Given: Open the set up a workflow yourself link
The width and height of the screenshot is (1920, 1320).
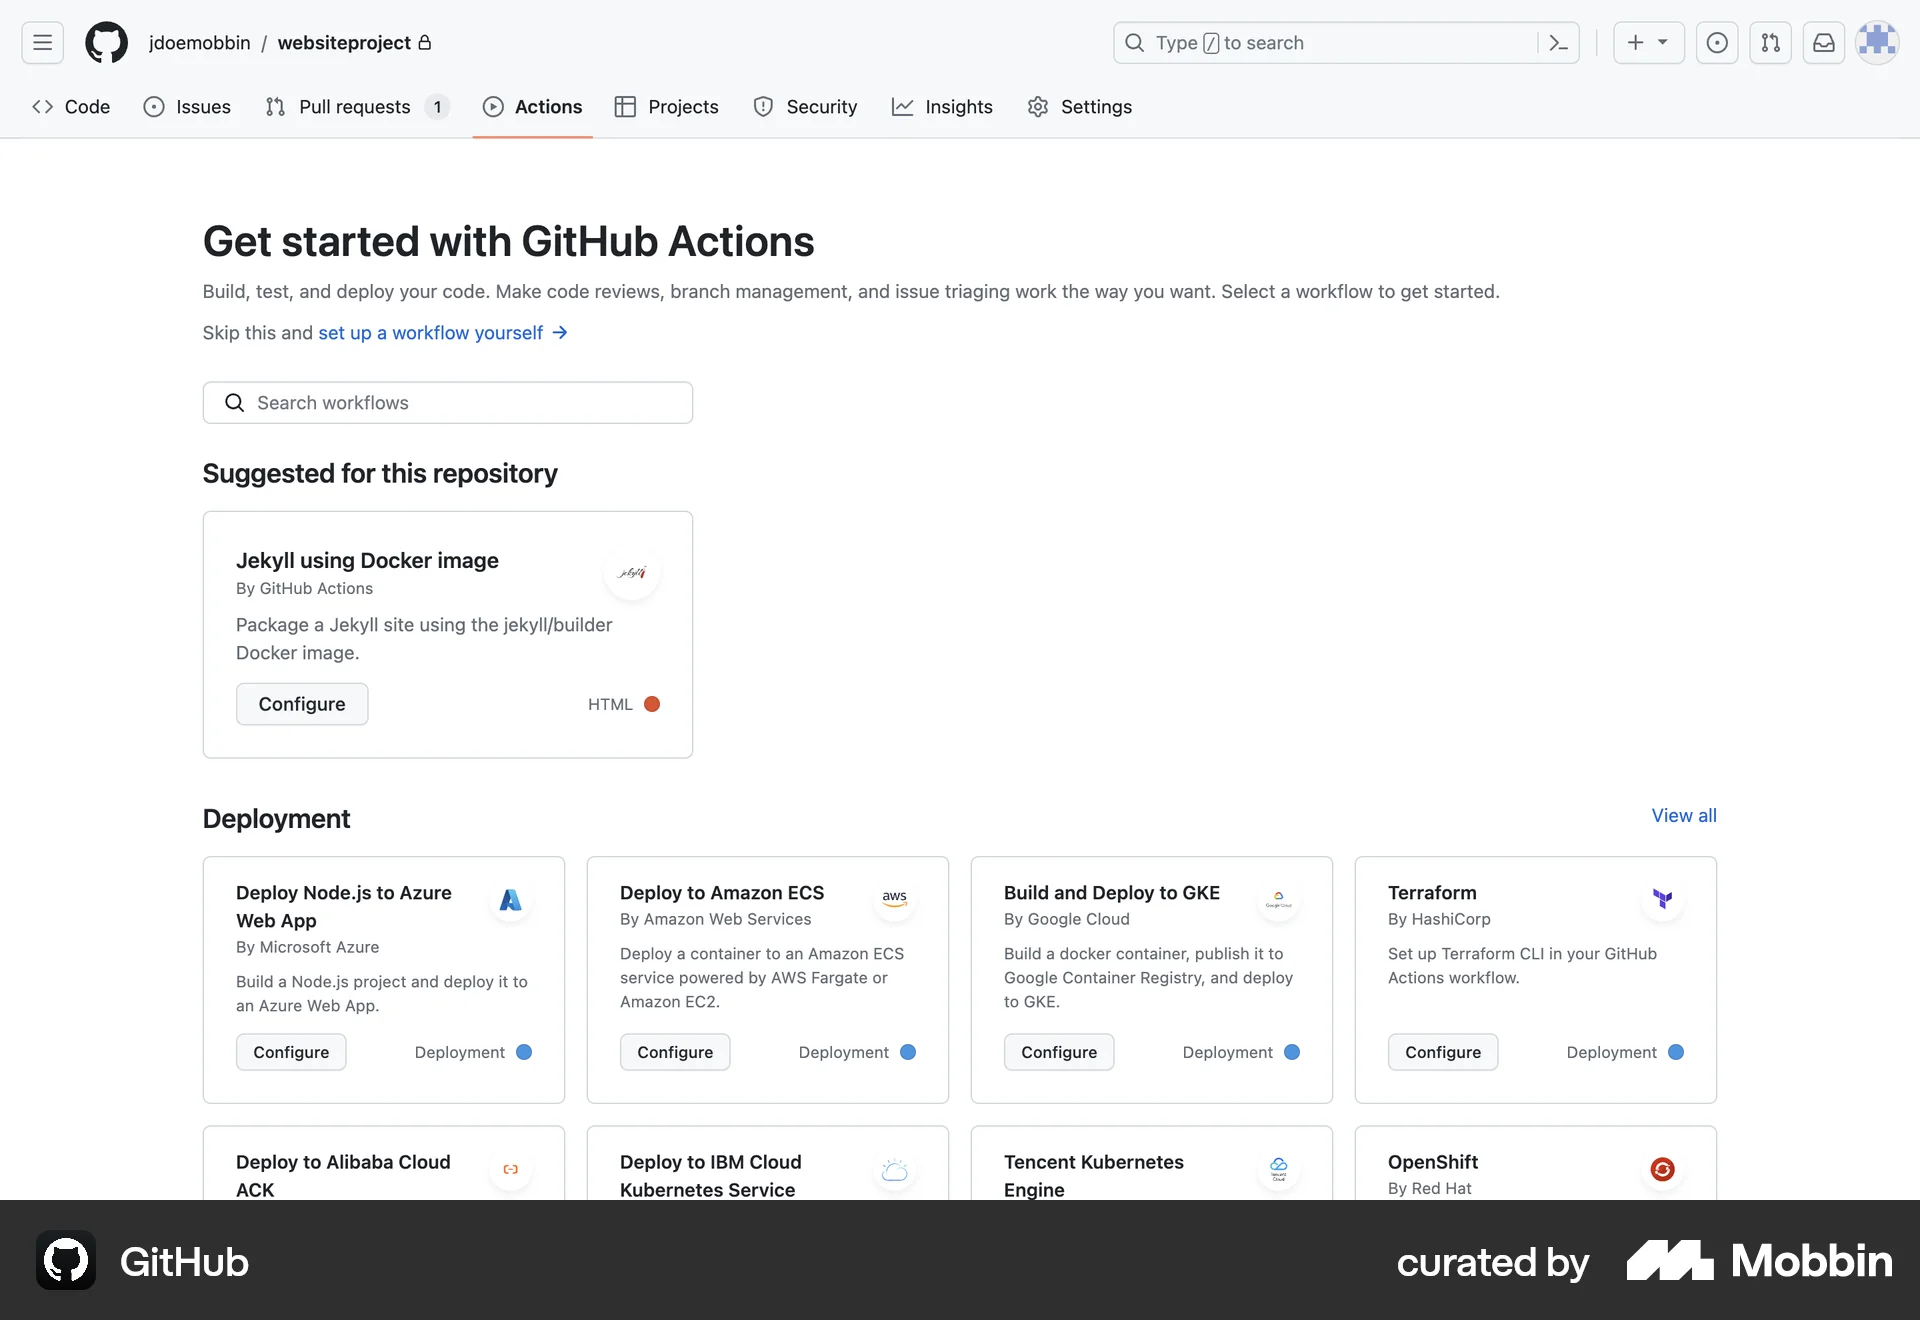Looking at the screenshot, I should click(428, 333).
